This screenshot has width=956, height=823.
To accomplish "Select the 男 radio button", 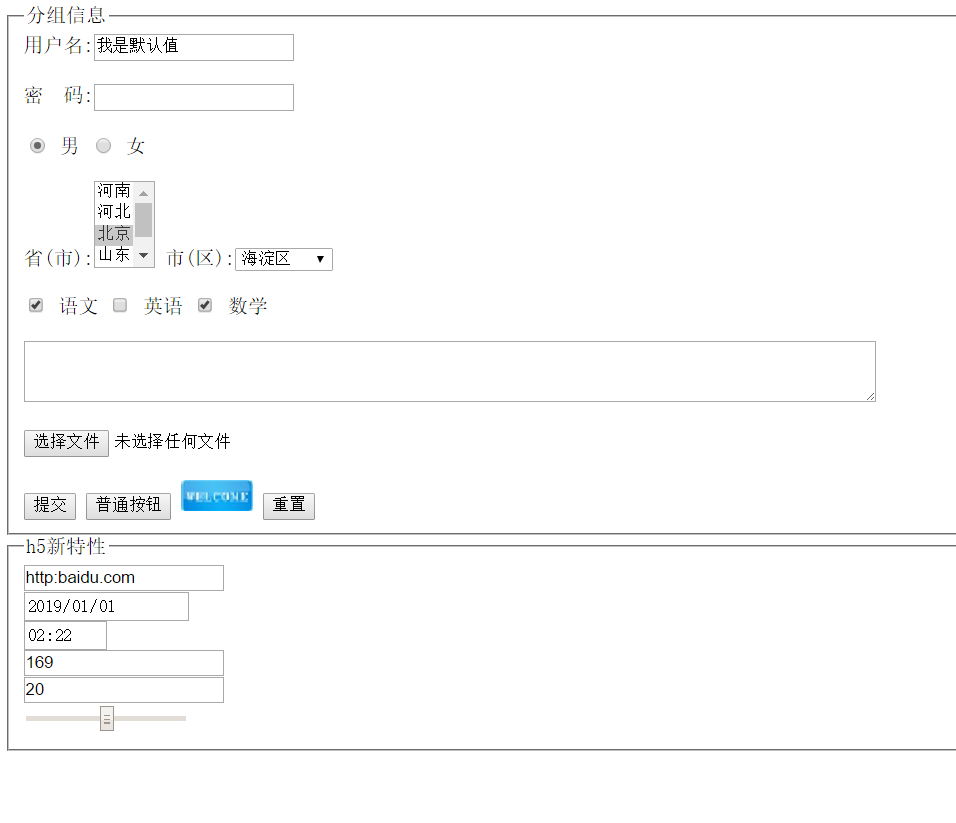I will 37,146.
